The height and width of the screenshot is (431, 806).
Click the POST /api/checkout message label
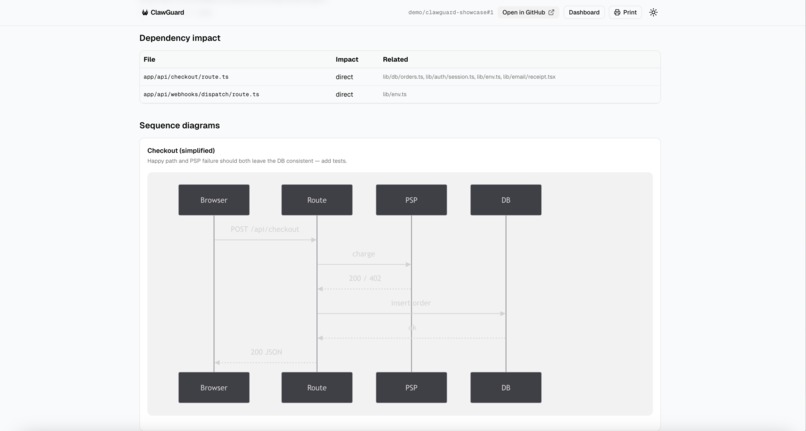coord(265,229)
